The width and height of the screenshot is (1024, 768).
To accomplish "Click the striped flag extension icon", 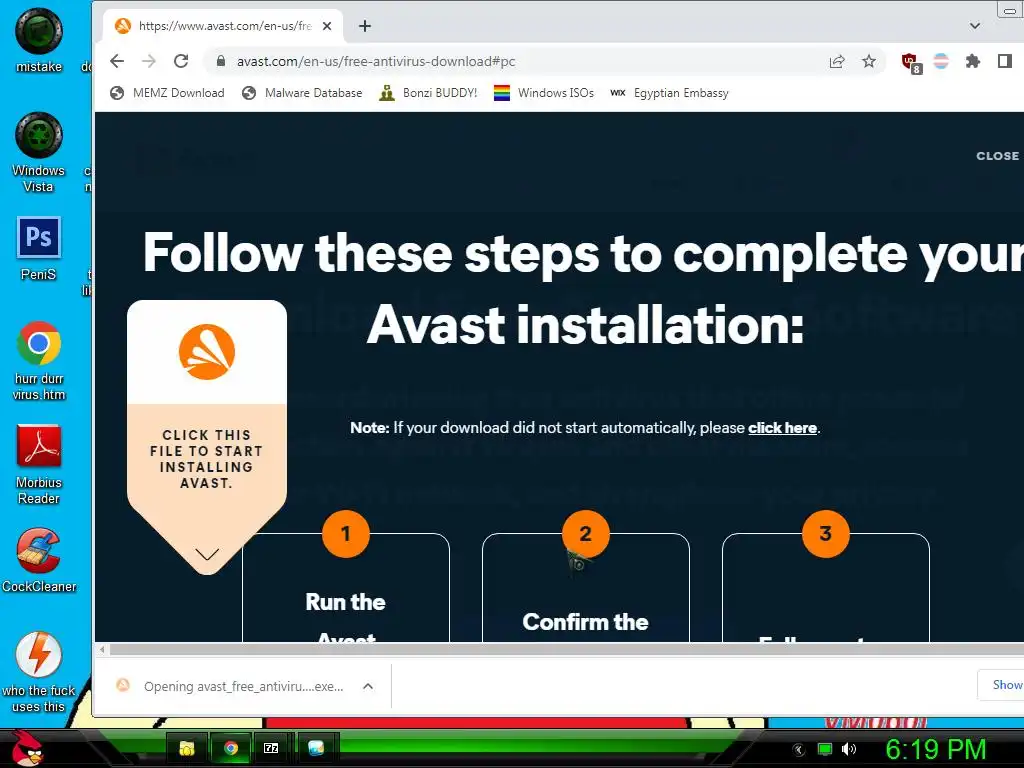I will 941,61.
